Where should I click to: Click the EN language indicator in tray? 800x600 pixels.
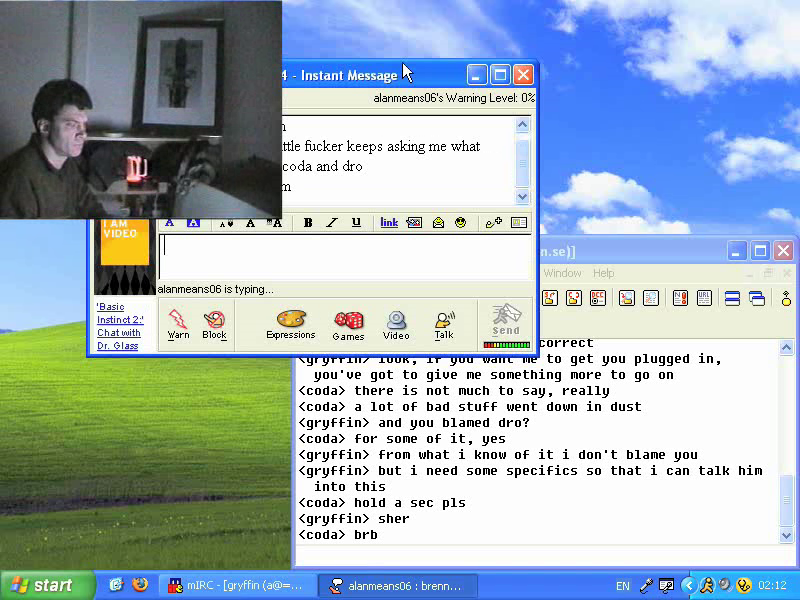(622, 586)
